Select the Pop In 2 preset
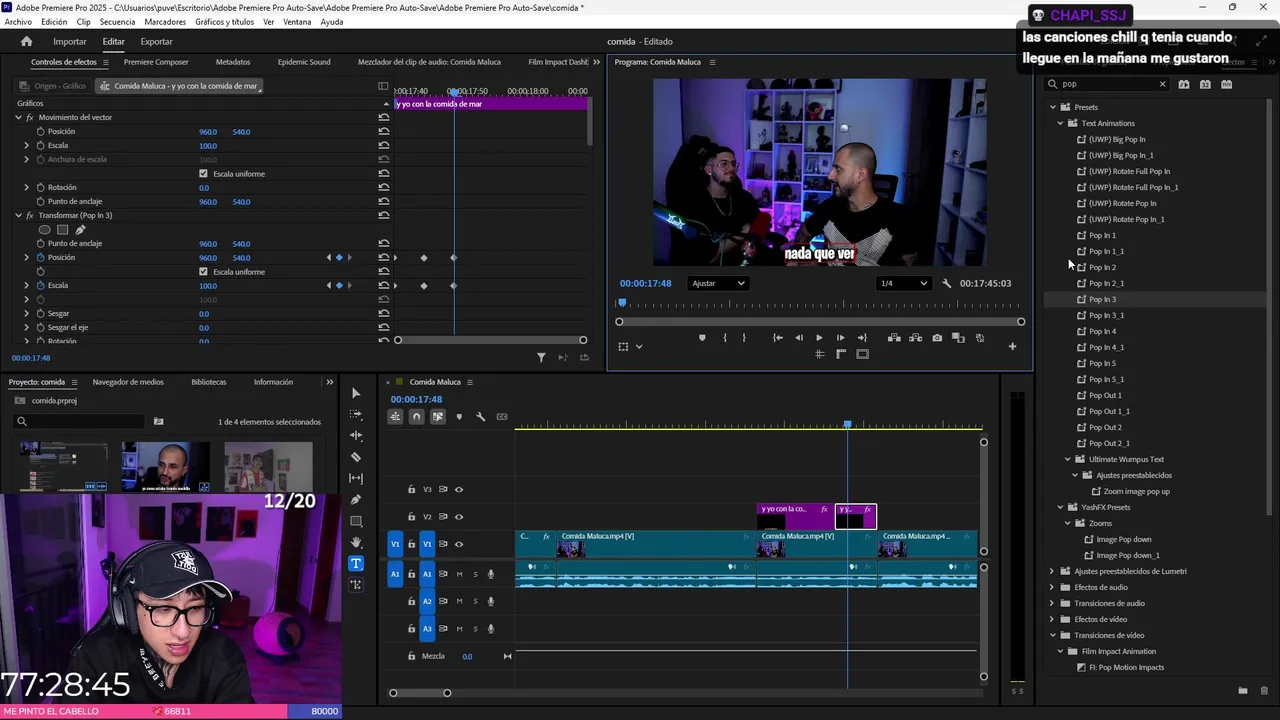Image resolution: width=1280 pixels, height=720 pixels. coord(1102,267)
